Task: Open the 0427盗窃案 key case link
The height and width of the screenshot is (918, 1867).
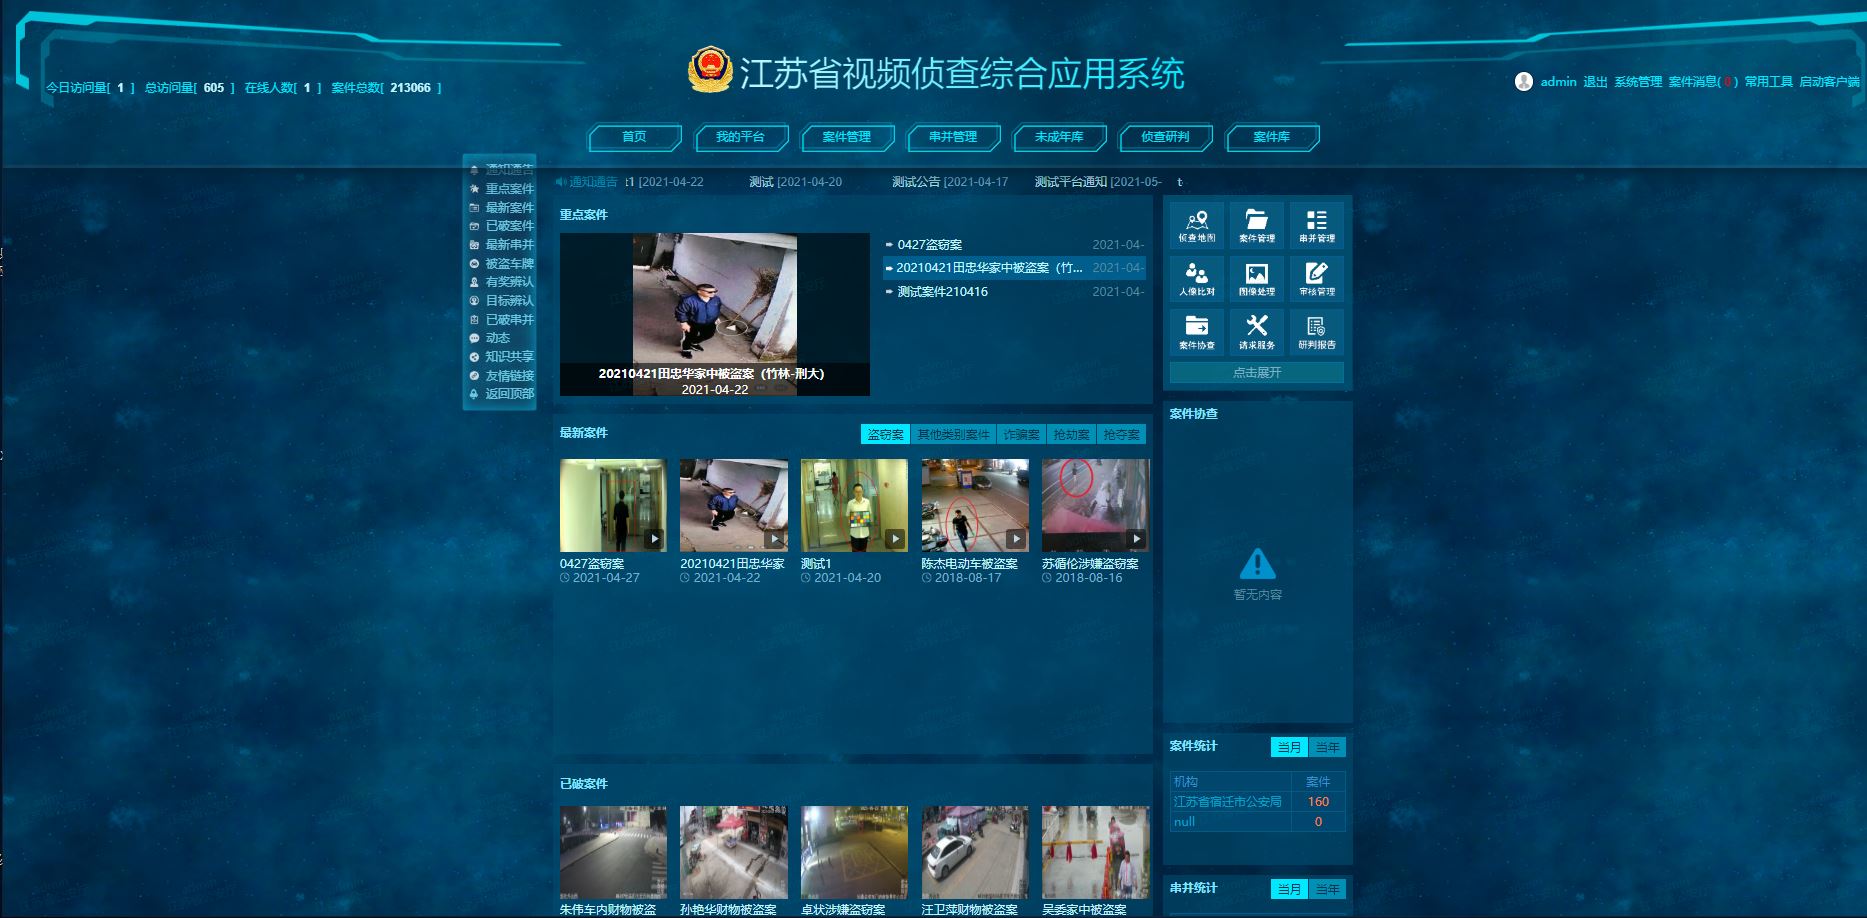Action: pos(929,245)
